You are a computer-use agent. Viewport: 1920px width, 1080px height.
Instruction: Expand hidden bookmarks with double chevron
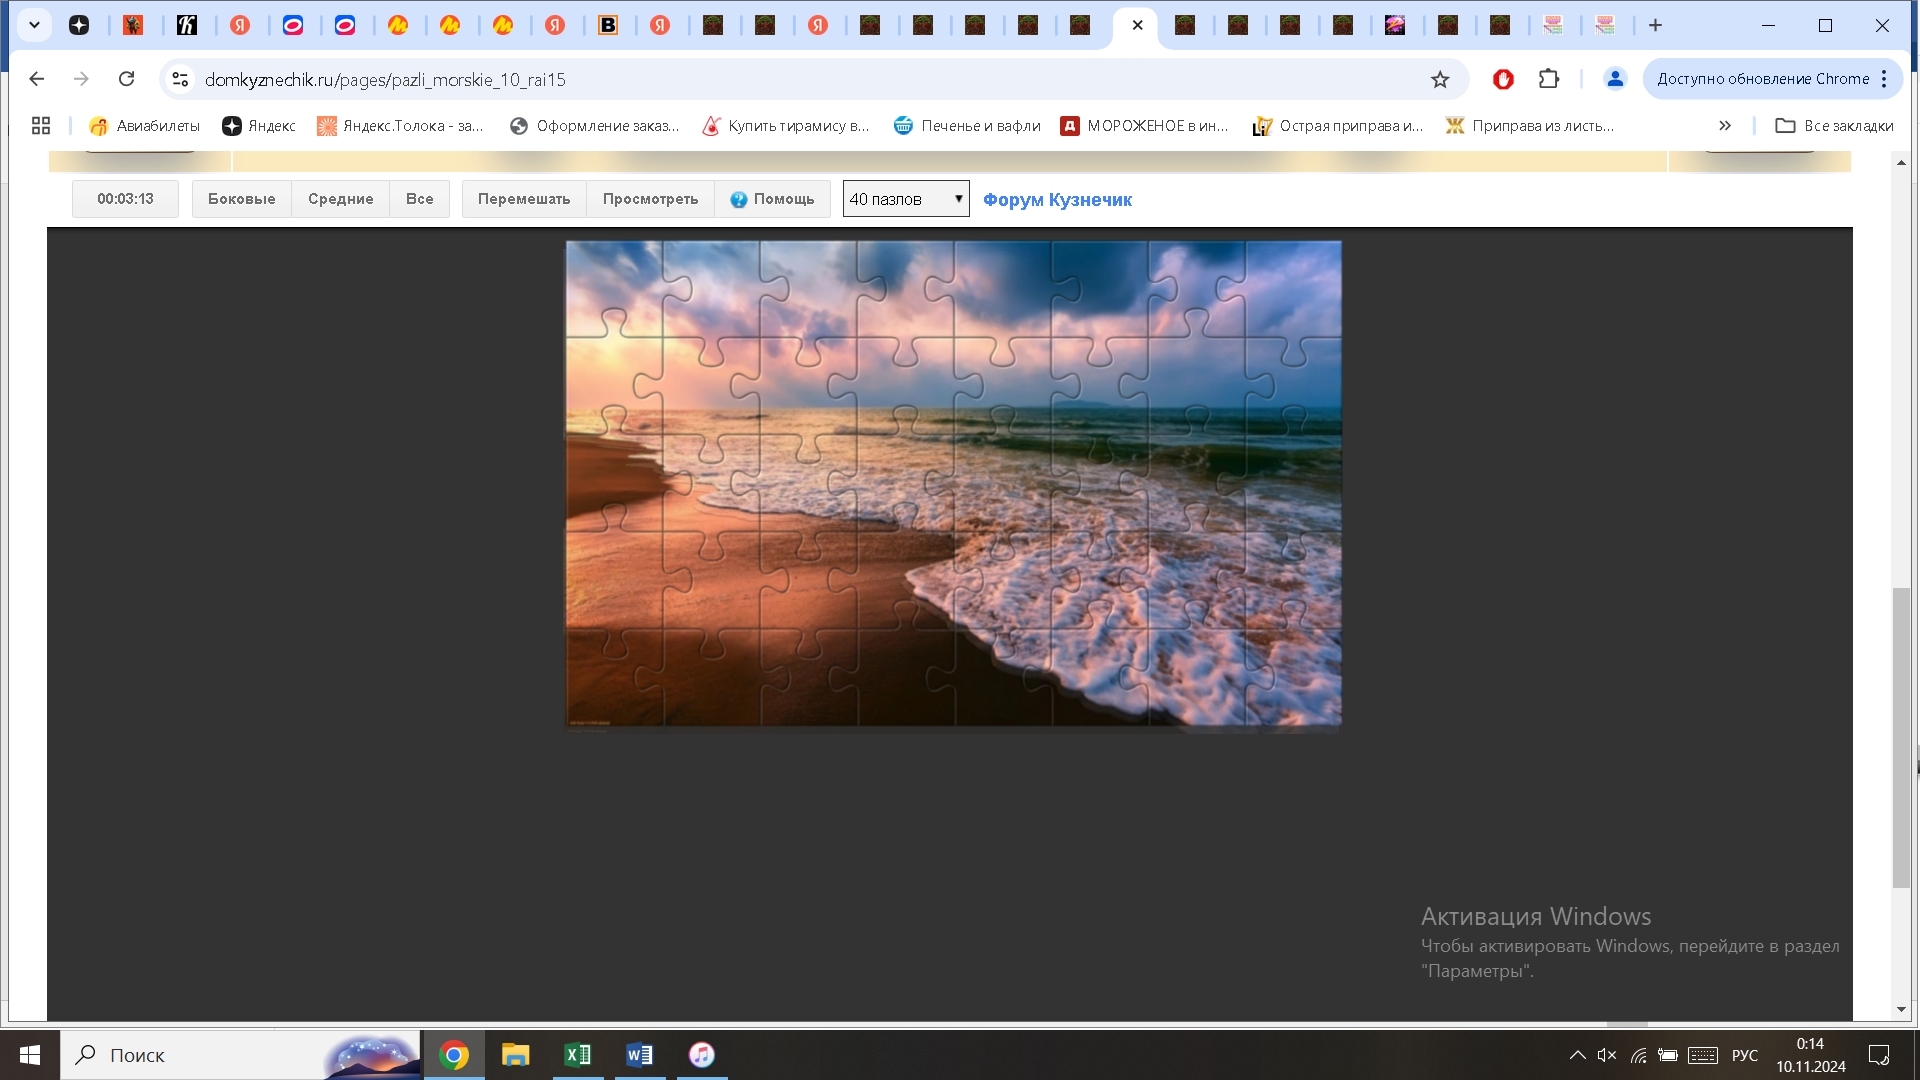pyautogui.click(x=1725, y=126)
